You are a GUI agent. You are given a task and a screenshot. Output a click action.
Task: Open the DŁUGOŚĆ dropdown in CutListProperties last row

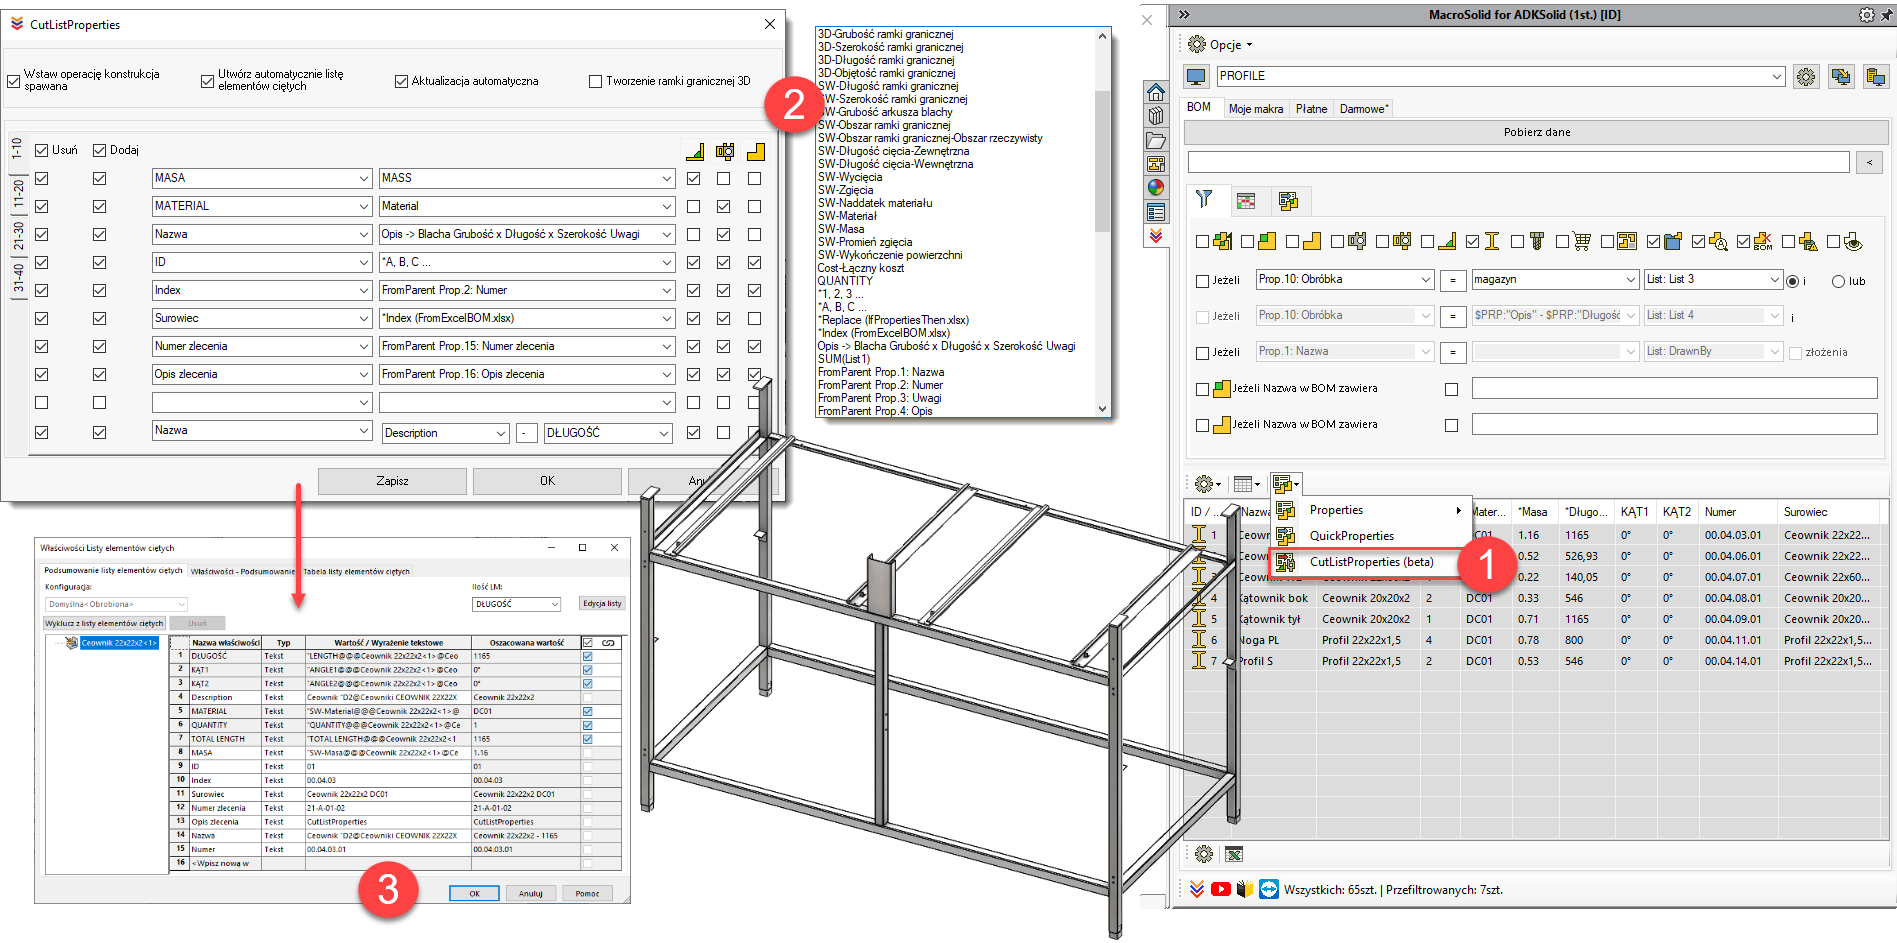tap(664, 433)
